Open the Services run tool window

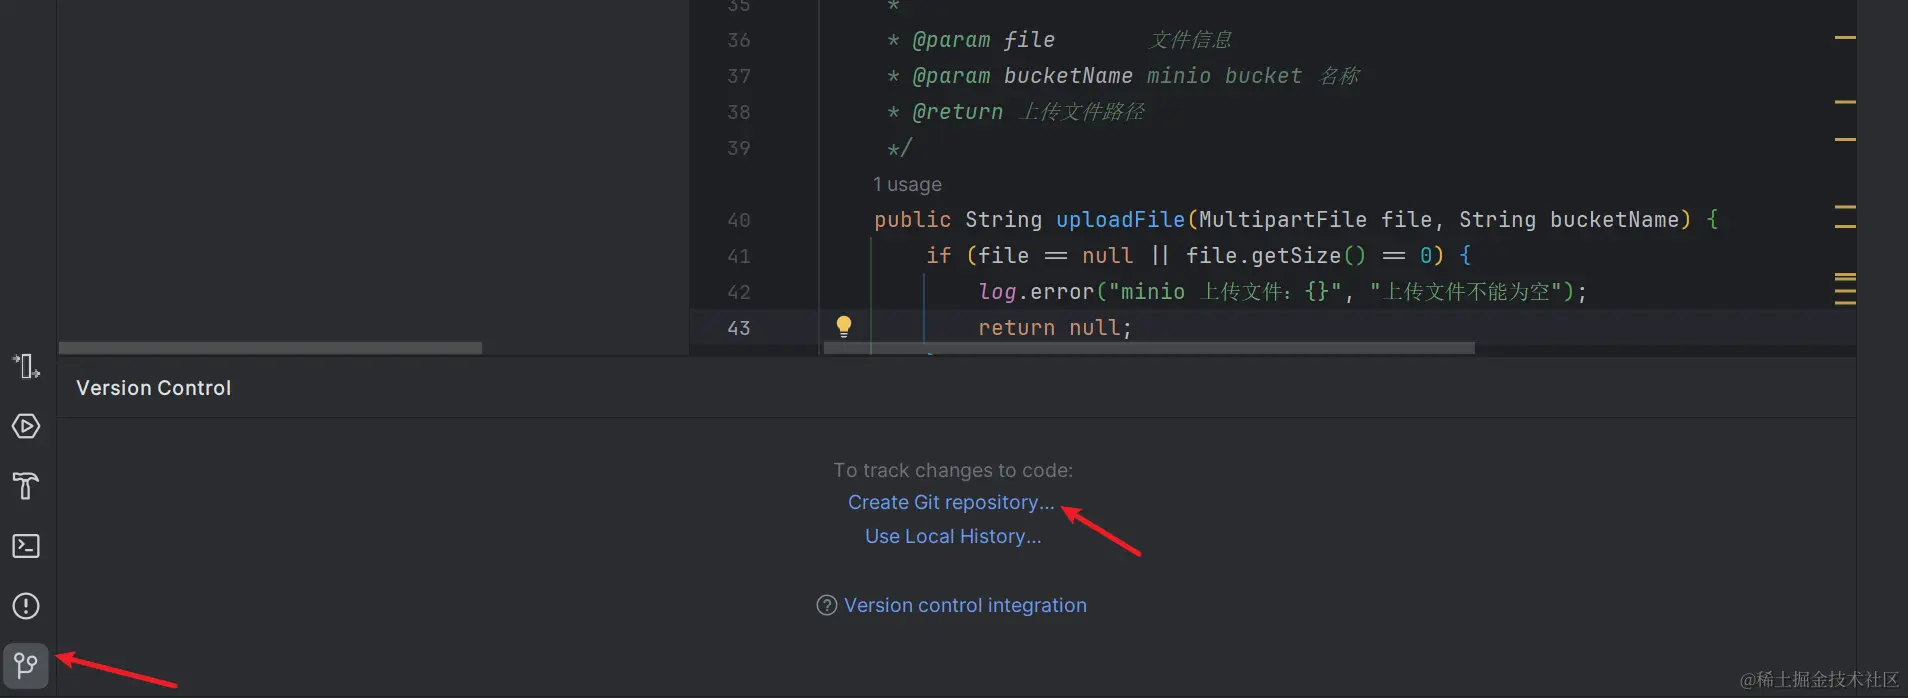pos(26,426)
